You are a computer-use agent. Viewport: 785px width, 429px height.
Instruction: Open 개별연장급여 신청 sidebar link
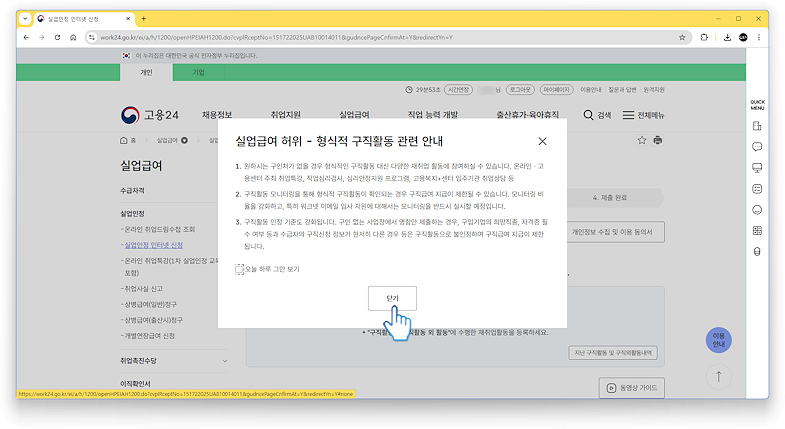149,336
